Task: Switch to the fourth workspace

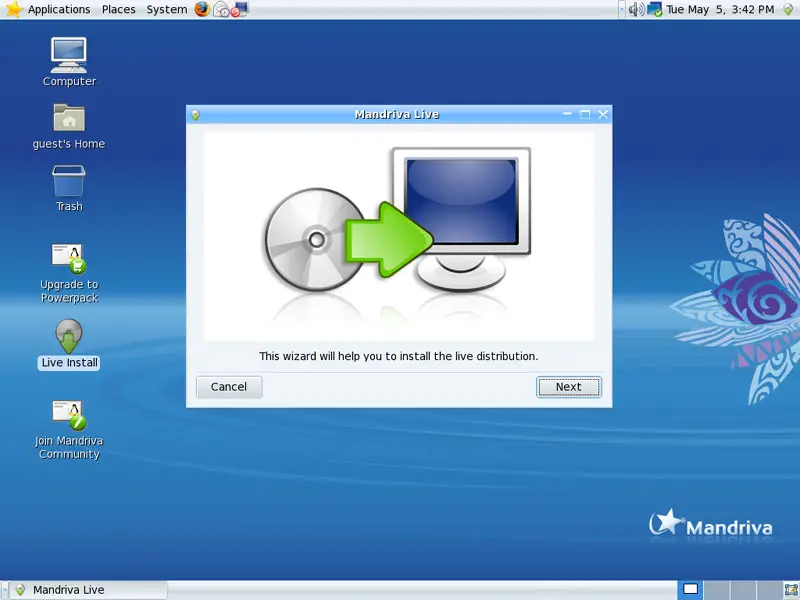Action: [x=769, y=590]
